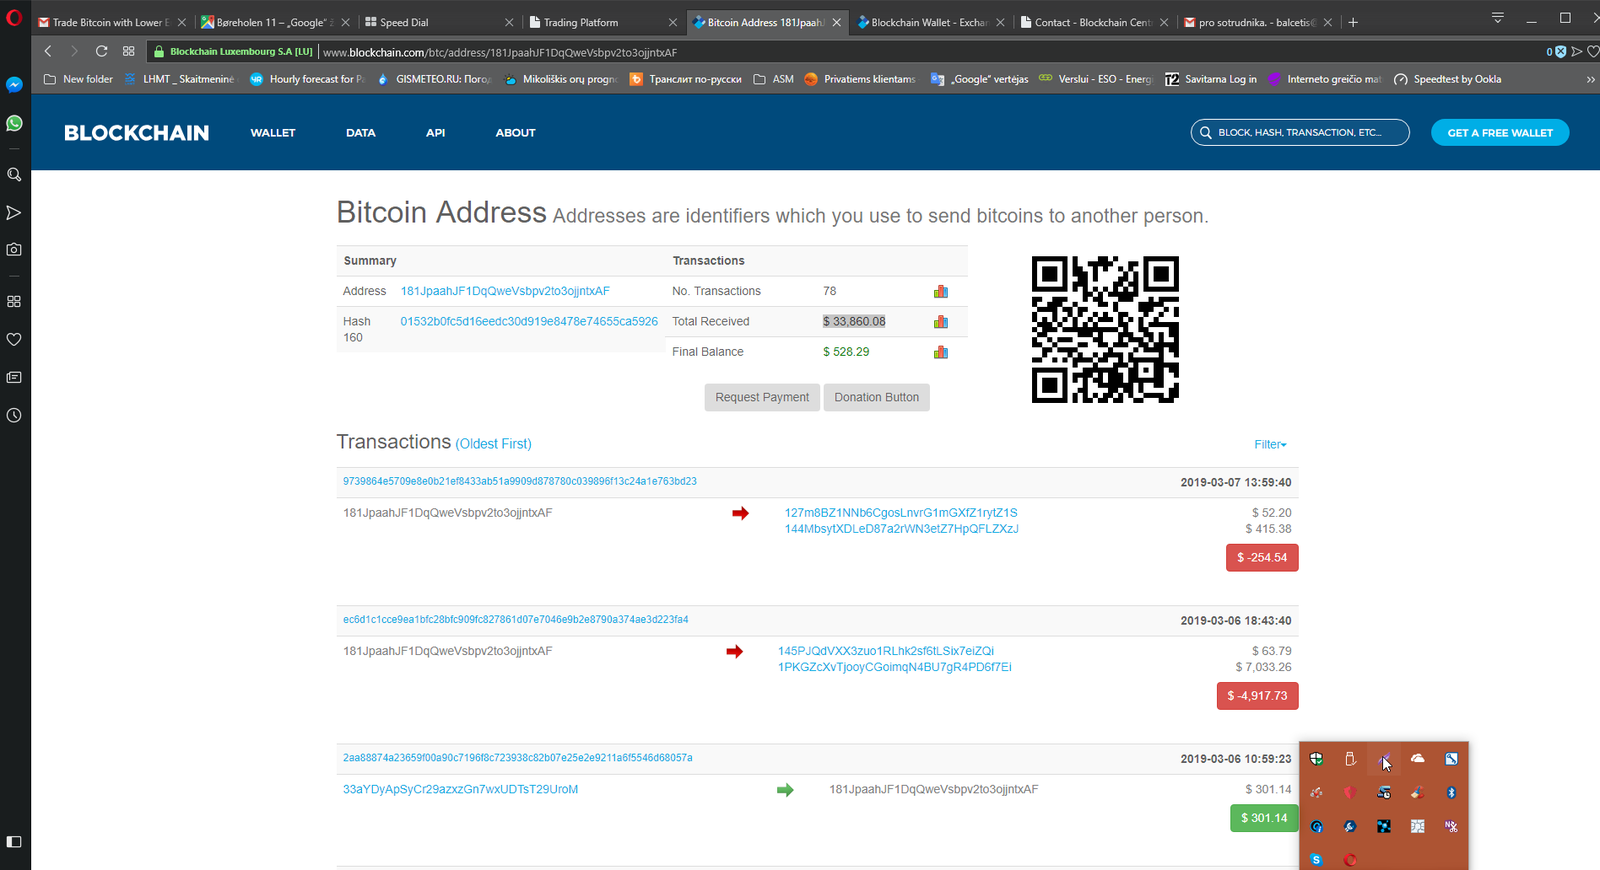Open History clock icon in sidebar
1600x870 pixels.
[14, 415]
